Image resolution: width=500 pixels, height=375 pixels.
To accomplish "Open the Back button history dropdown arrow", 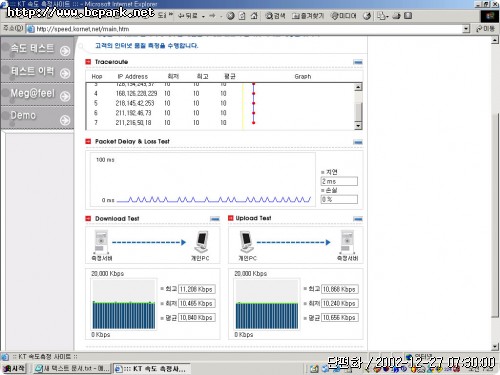I will click(x=203, y=16).
